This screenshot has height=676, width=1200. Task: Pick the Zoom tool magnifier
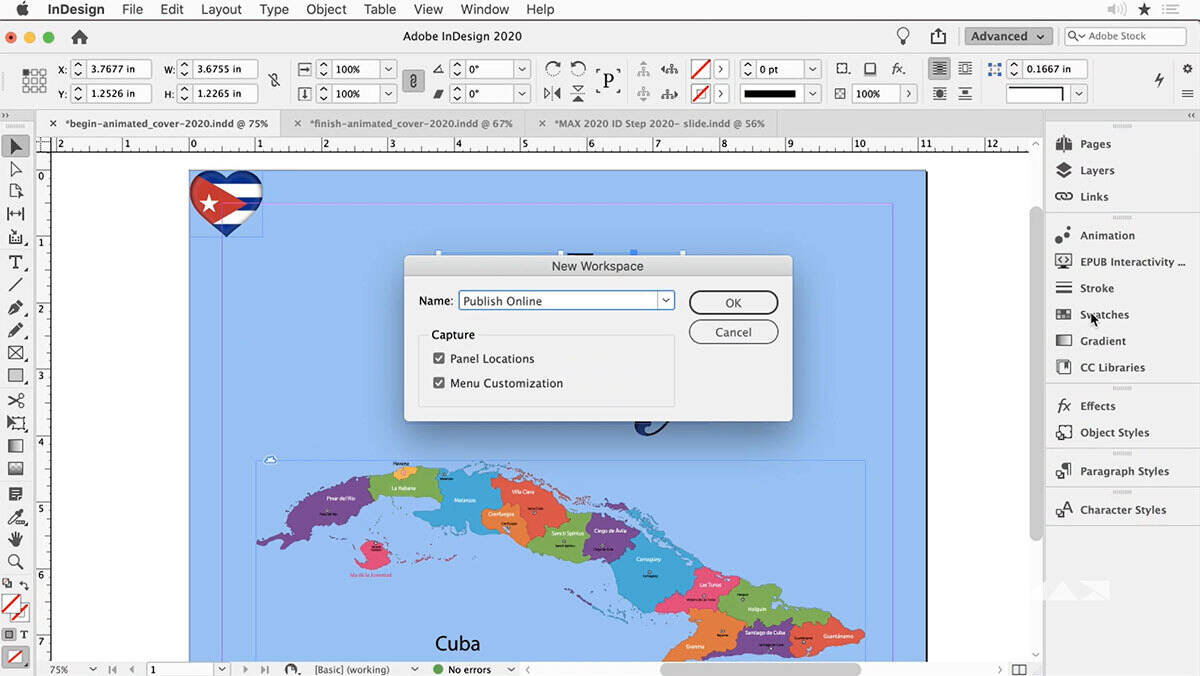pos(16,562)
